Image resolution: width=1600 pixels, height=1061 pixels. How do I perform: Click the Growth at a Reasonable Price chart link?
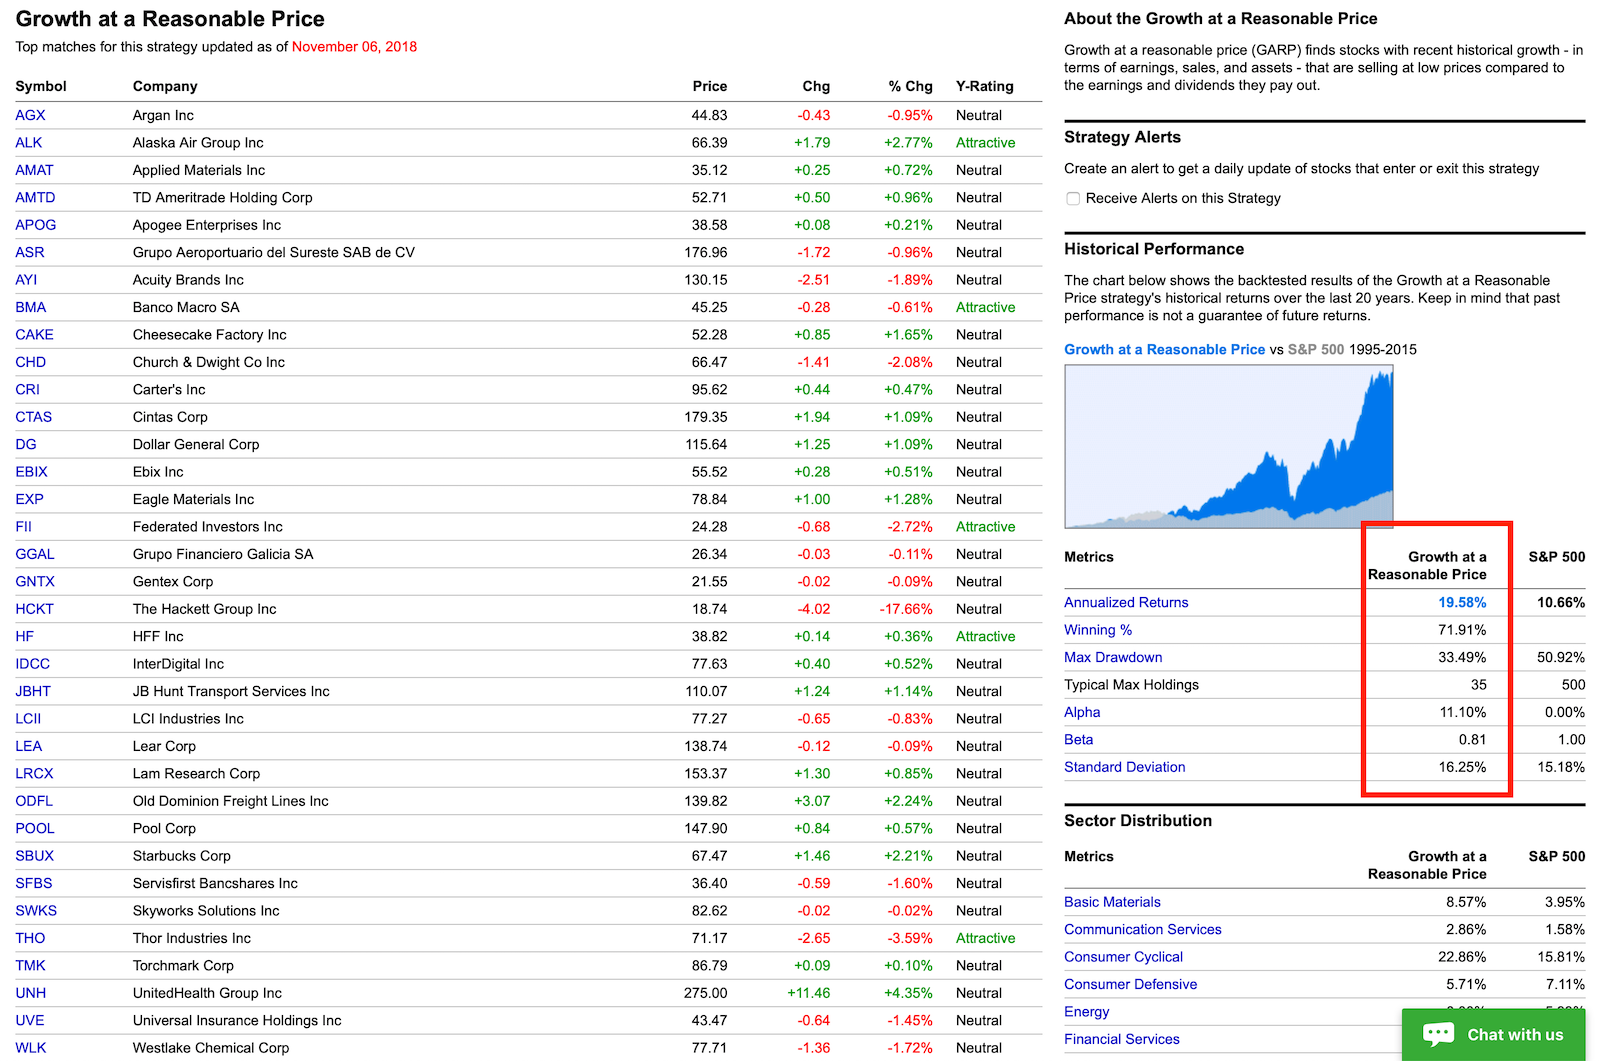pos(1165,350)
